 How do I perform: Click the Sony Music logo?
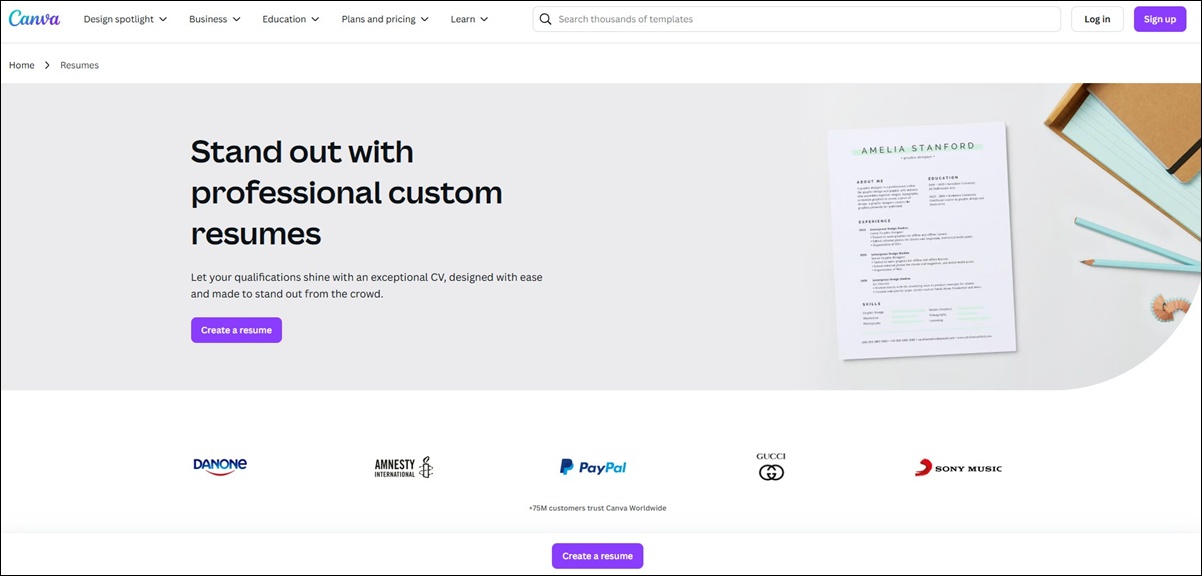(958, 467)
